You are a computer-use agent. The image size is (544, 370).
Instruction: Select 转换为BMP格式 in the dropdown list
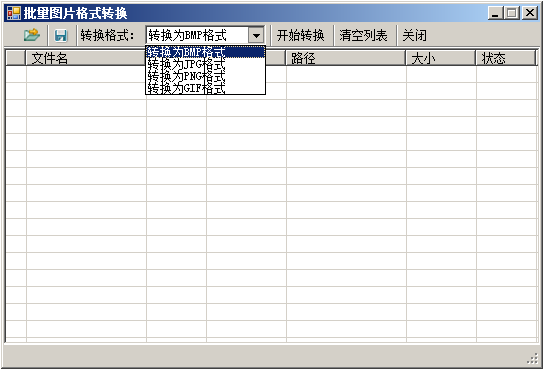pyautogui.click(x=205, y=52)
